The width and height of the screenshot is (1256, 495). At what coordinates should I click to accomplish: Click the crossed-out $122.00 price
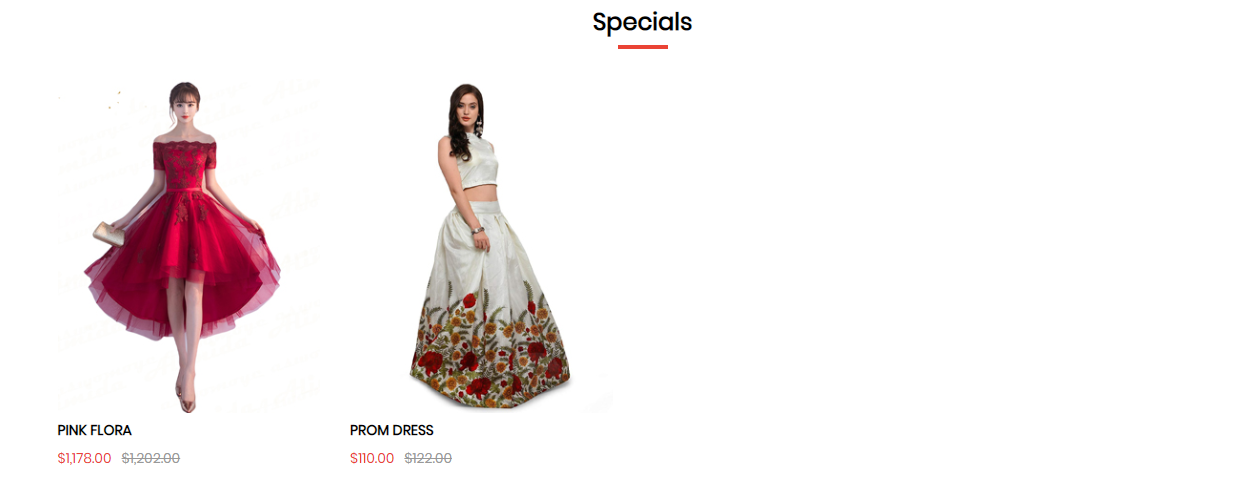(x=428, y=459)
